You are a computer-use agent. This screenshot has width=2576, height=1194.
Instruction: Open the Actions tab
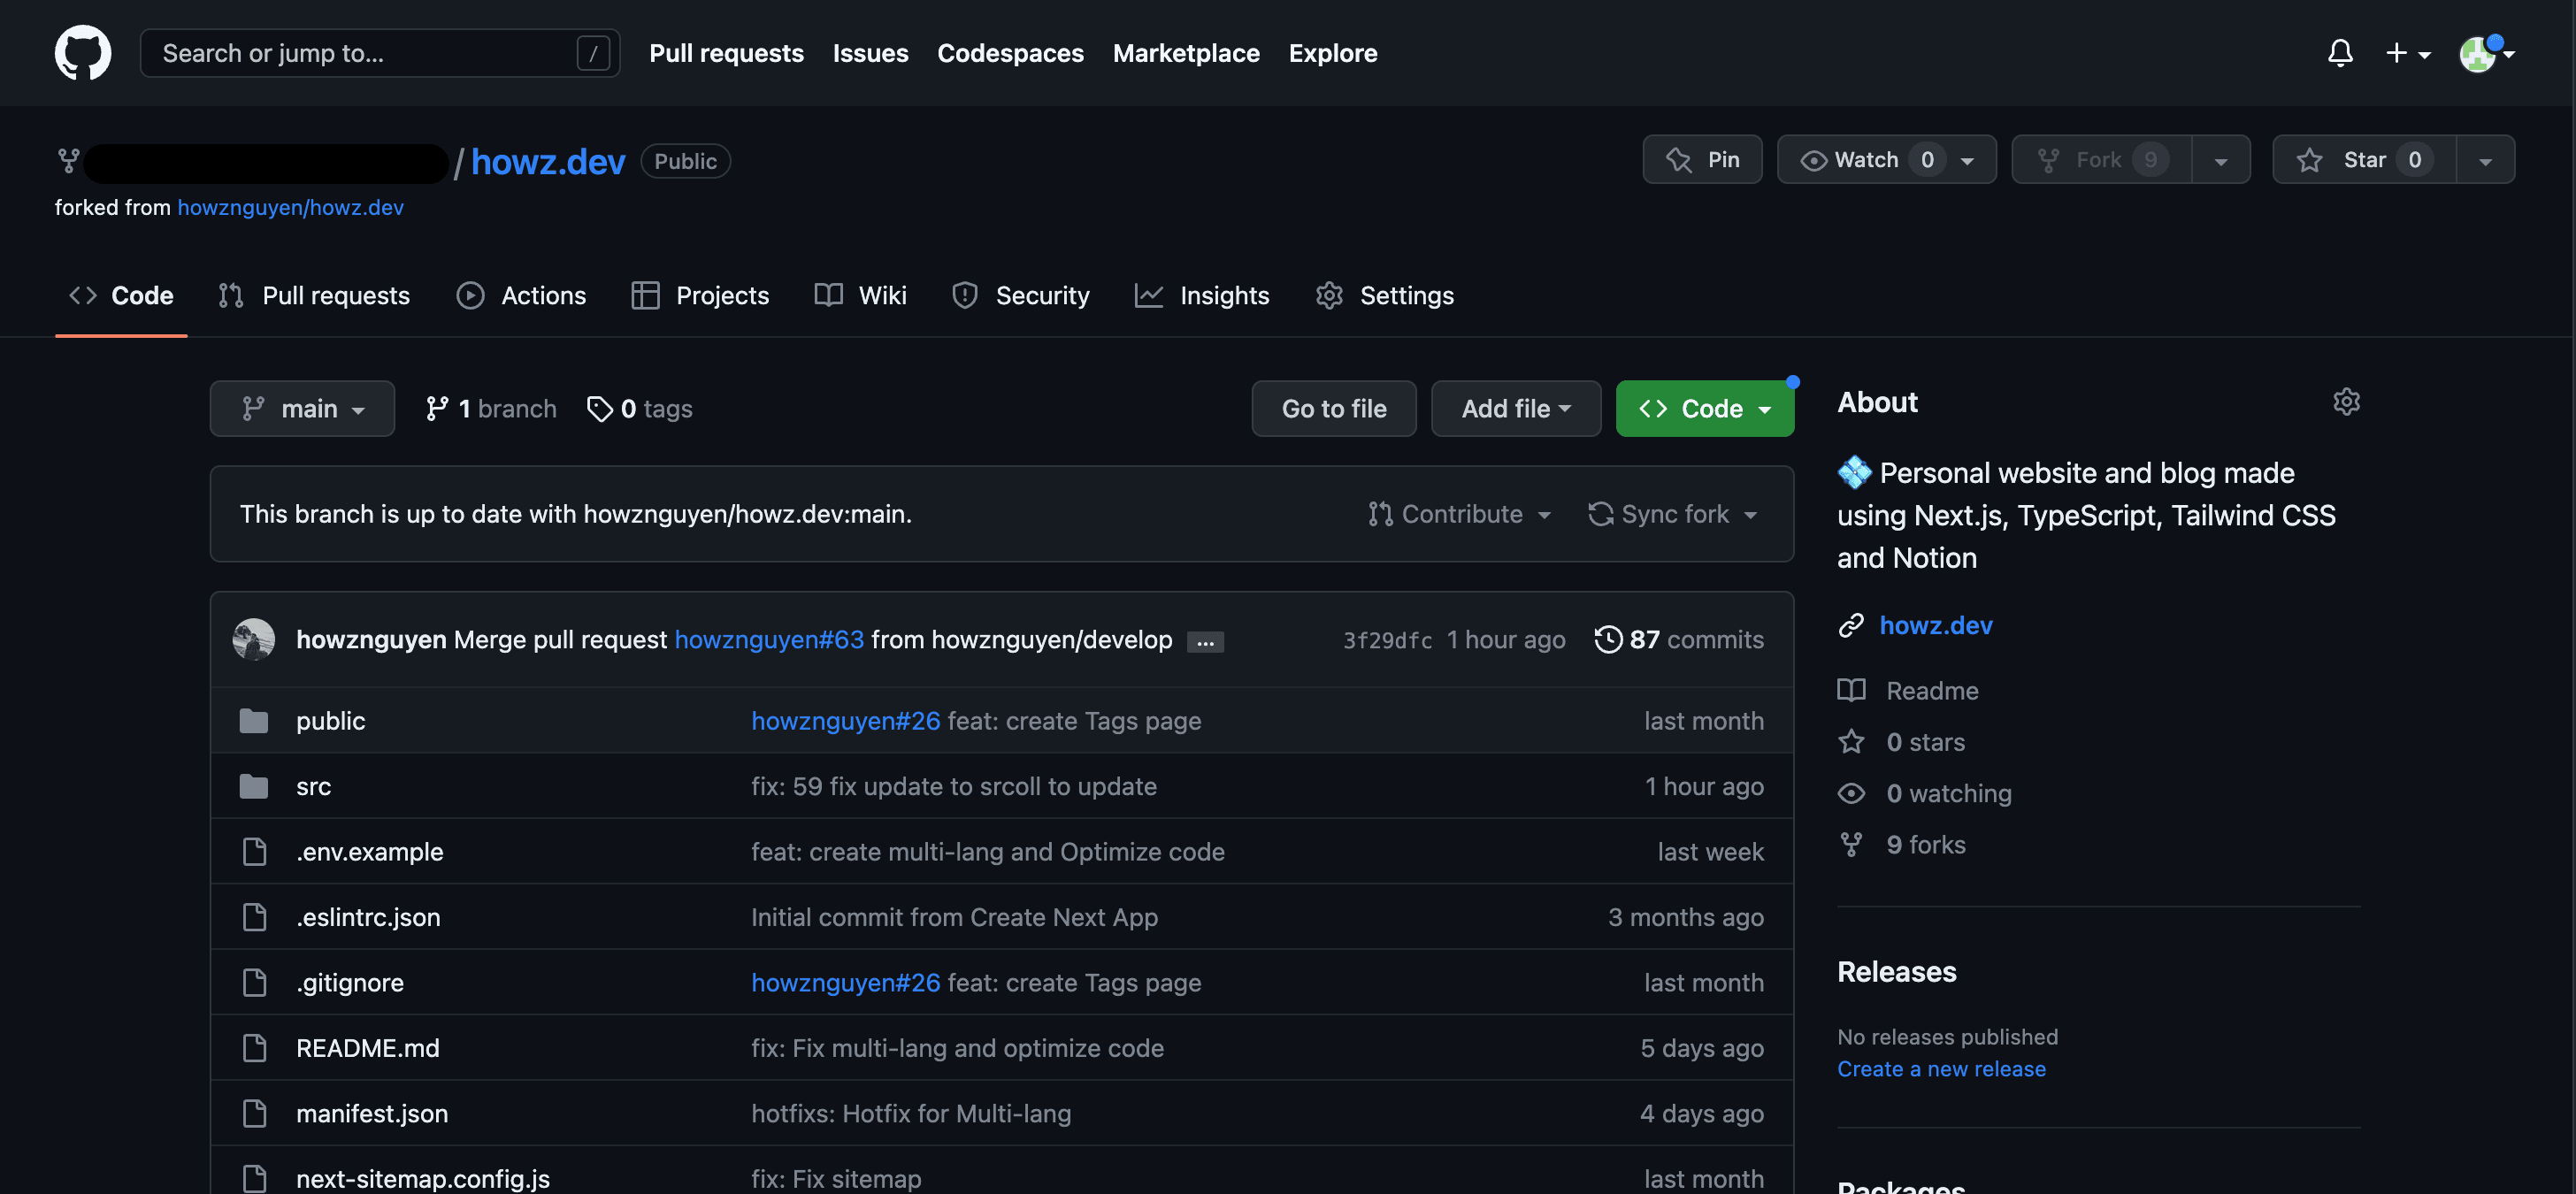coord(521,295)
